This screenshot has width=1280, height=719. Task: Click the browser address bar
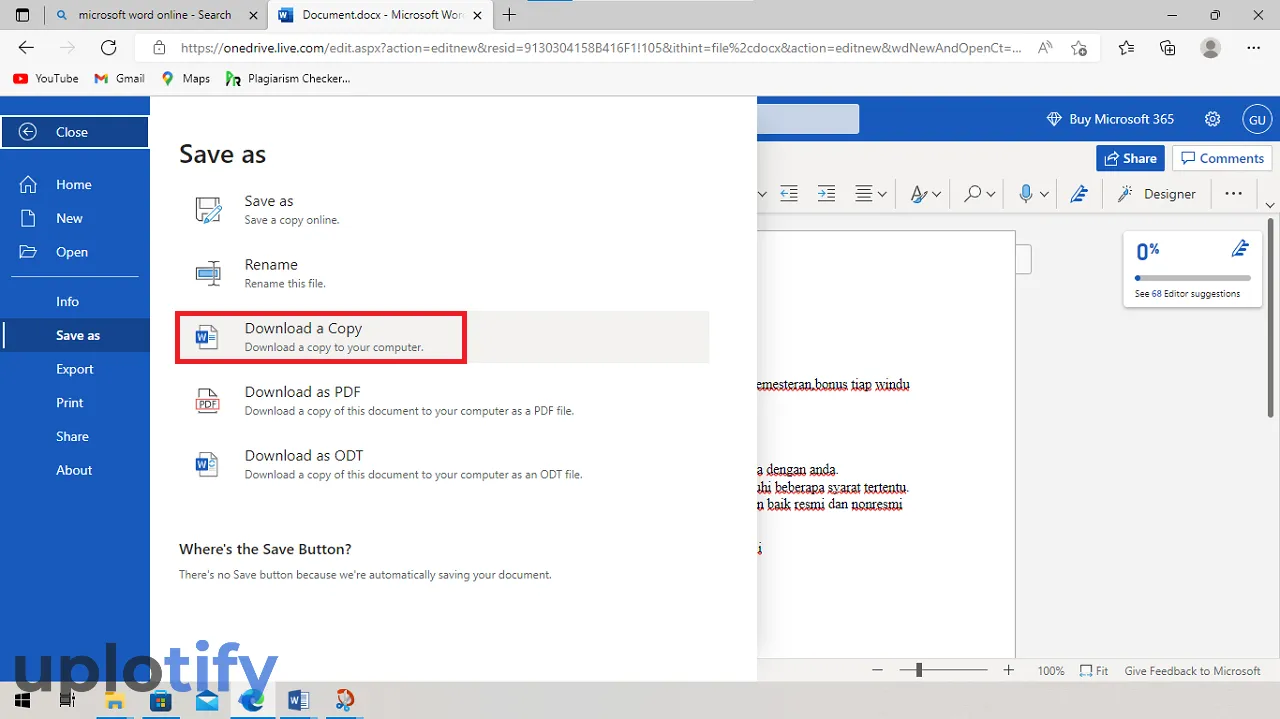point(600,48)
